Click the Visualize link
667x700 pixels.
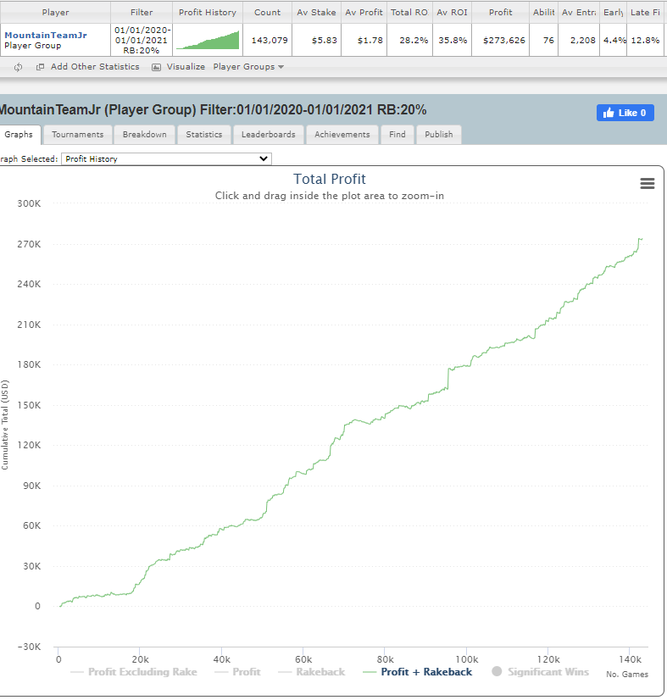186,67
